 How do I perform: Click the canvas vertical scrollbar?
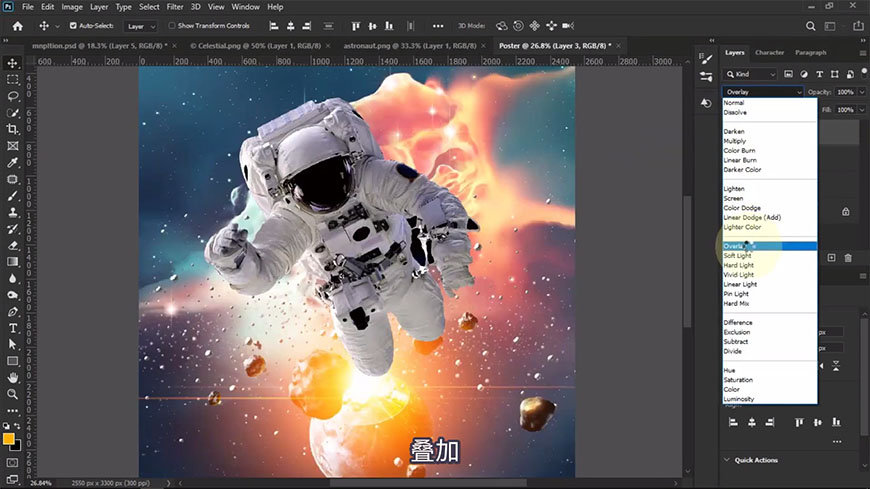687,261
